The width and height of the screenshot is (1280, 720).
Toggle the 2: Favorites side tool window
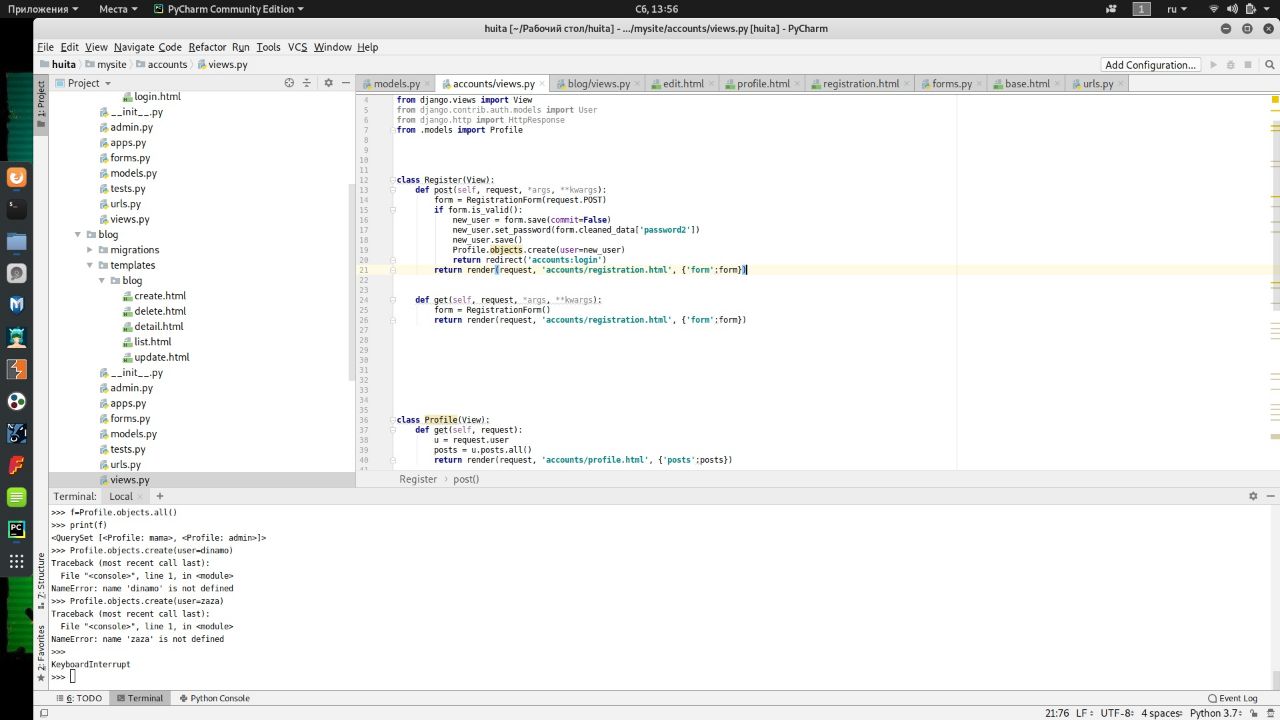41,653
